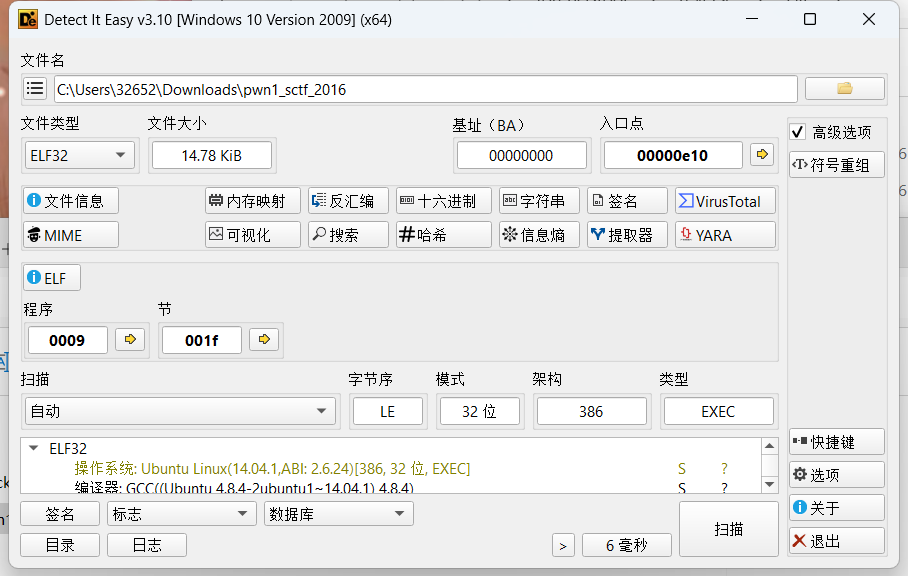Click the 入口点 00000e10 field
The height and width of the screenshot is (576, 908).
coord(673,155)
